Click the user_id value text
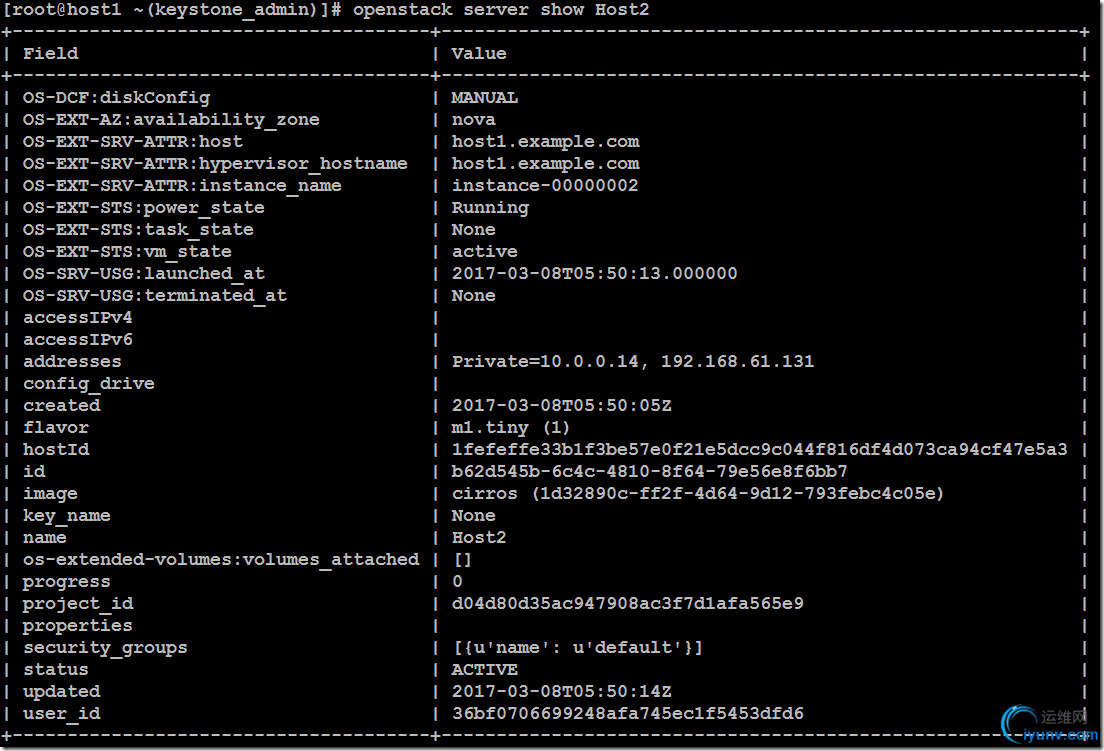Screen dimensions: 1104x751 (x=627, y=713)
